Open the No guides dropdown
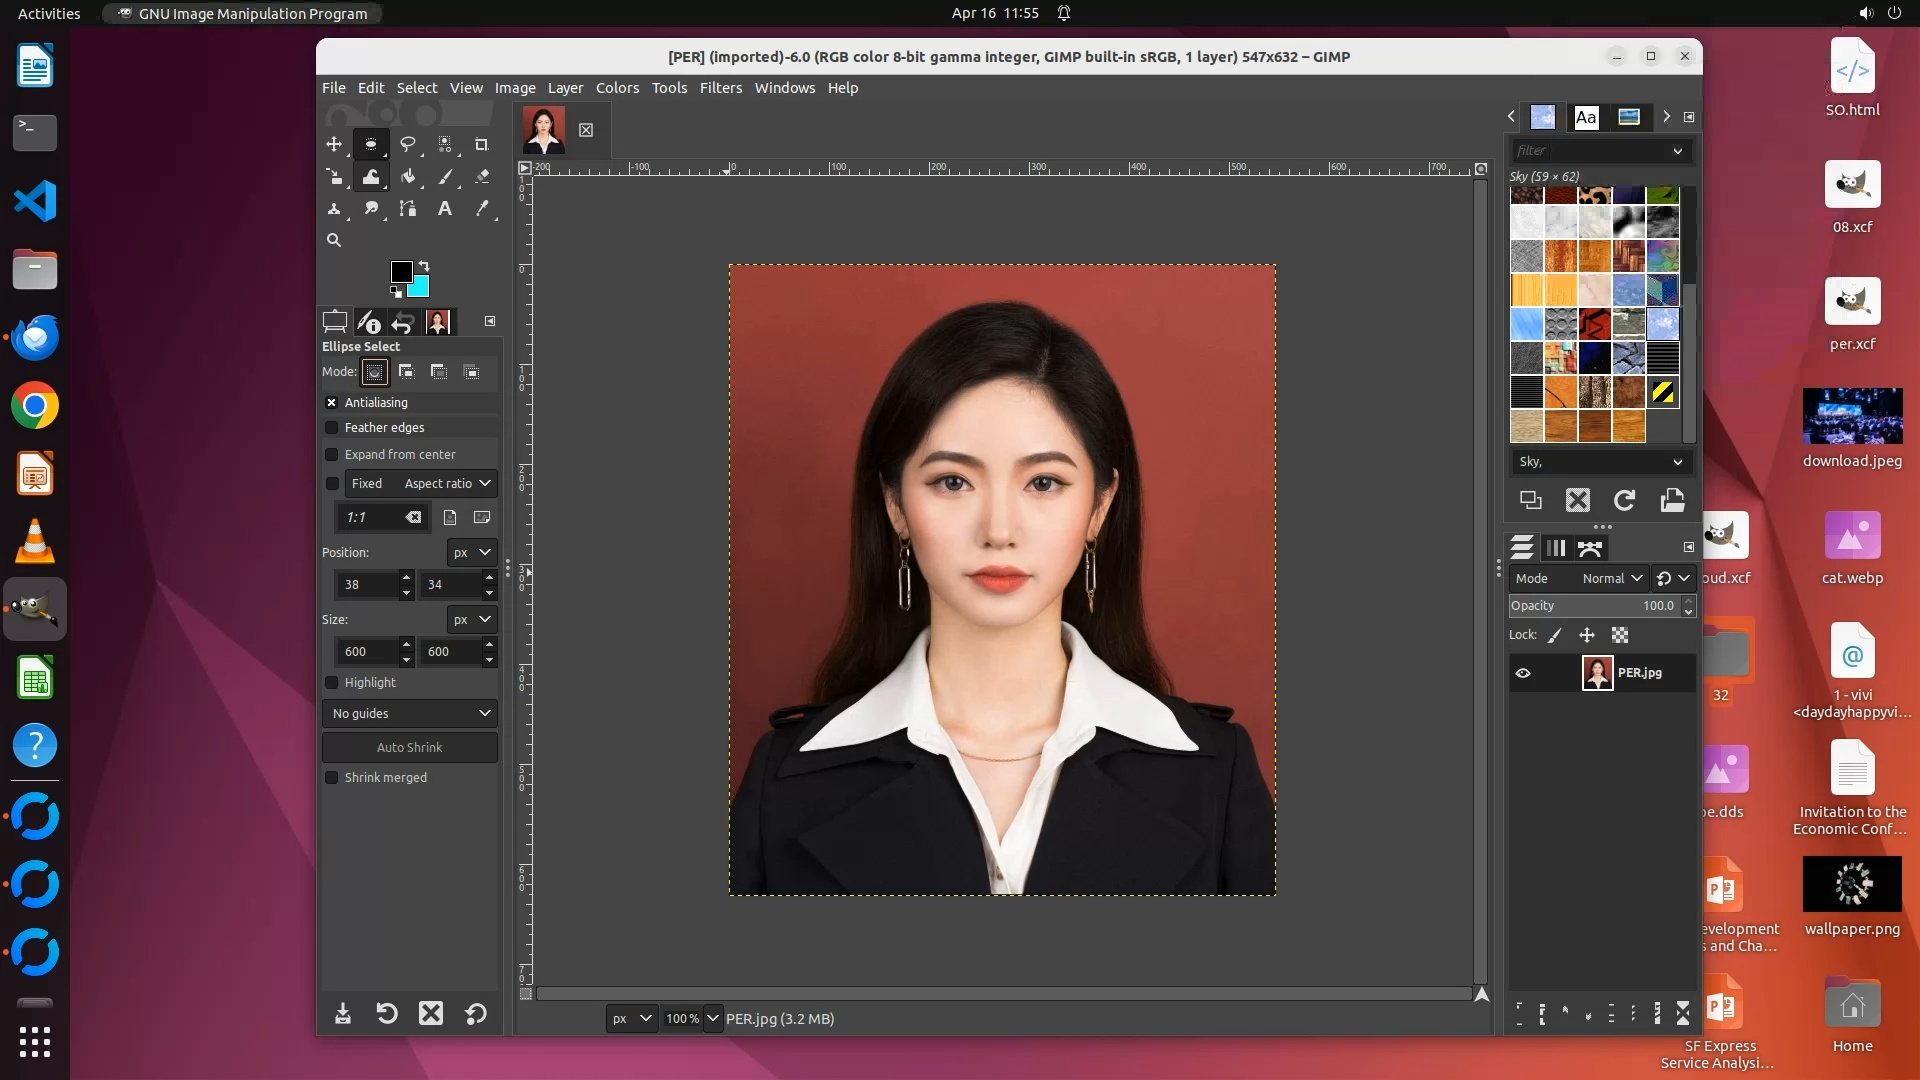1920x1080 pixels. [410, 714]
